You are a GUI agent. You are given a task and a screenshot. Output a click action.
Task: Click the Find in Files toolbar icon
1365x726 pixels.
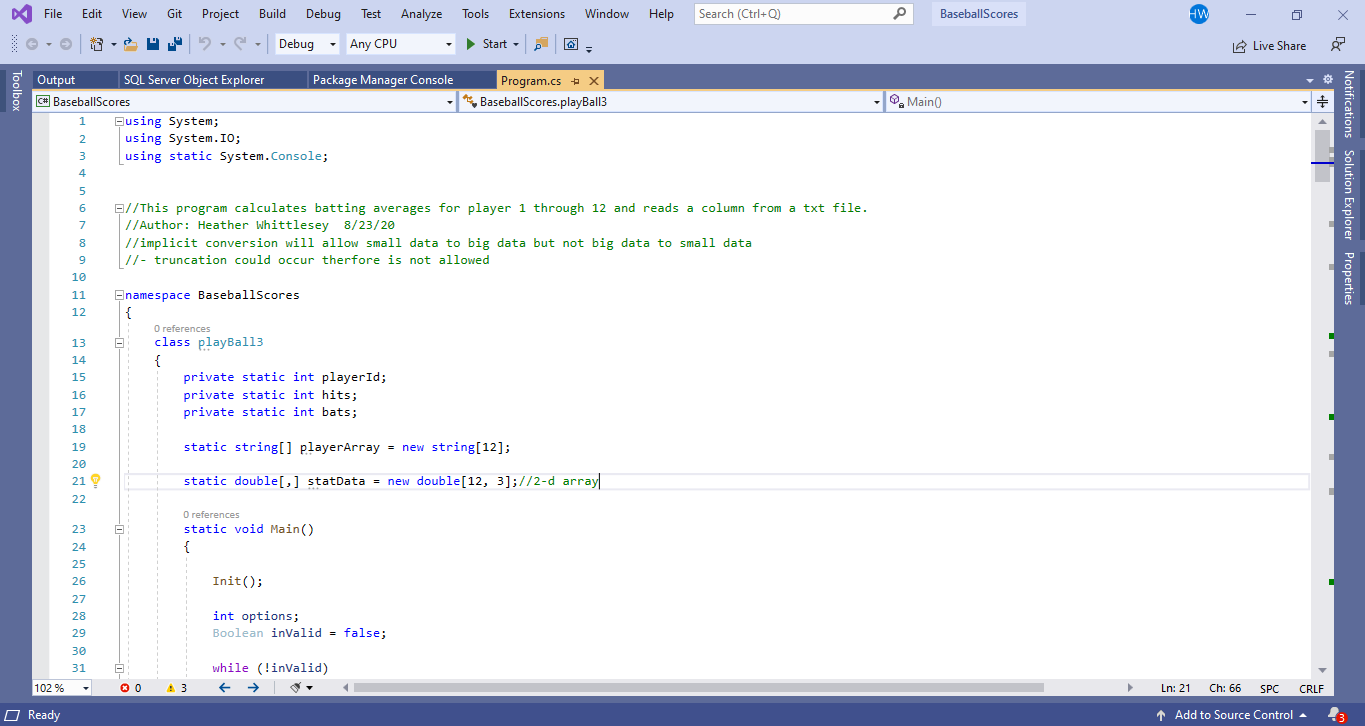click(x=541, y=44)
